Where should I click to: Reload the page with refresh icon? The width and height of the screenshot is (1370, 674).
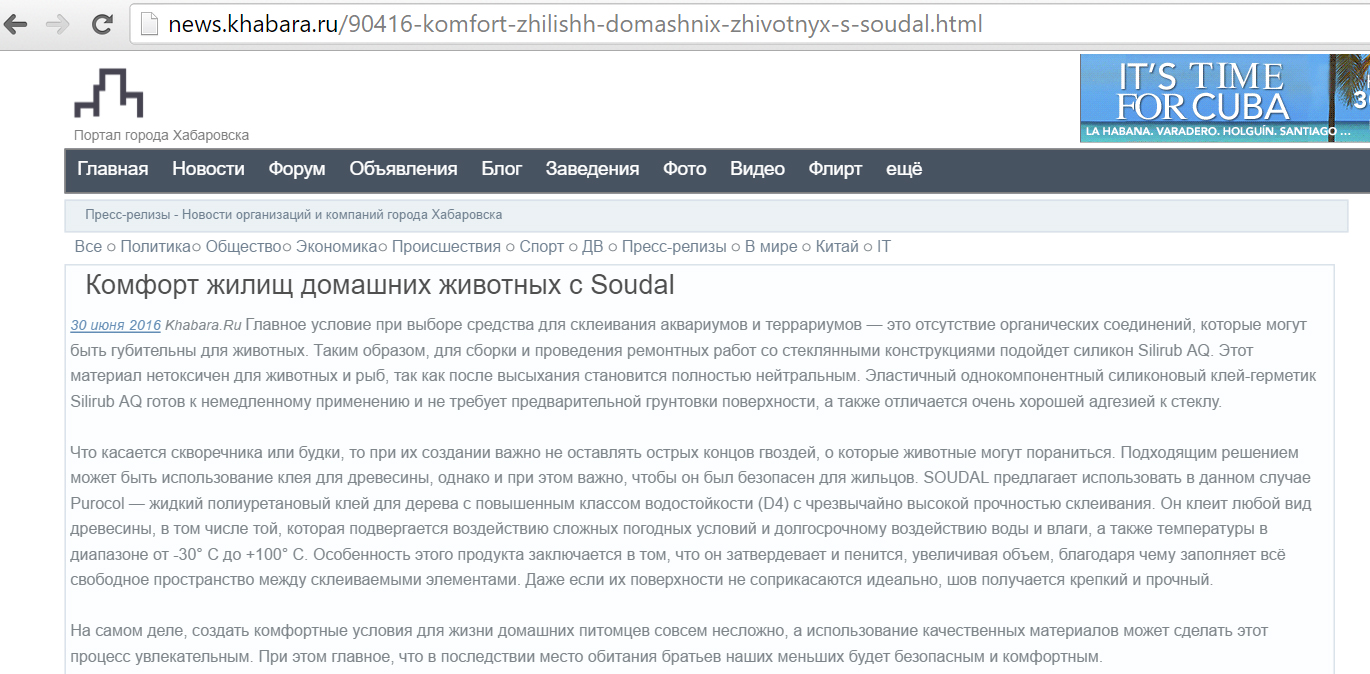[101, 25]
